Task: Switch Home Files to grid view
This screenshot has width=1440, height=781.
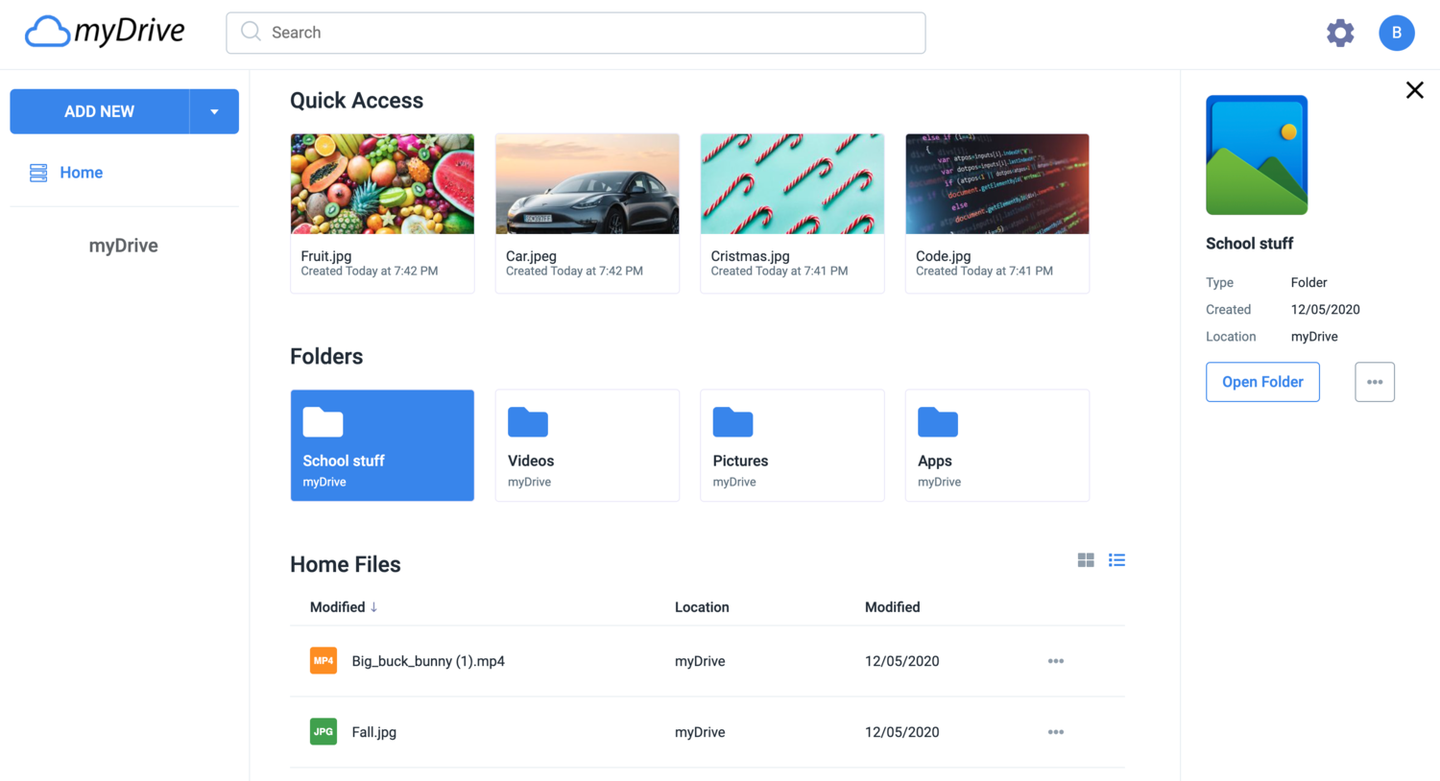Action: tap(1085, 560)
